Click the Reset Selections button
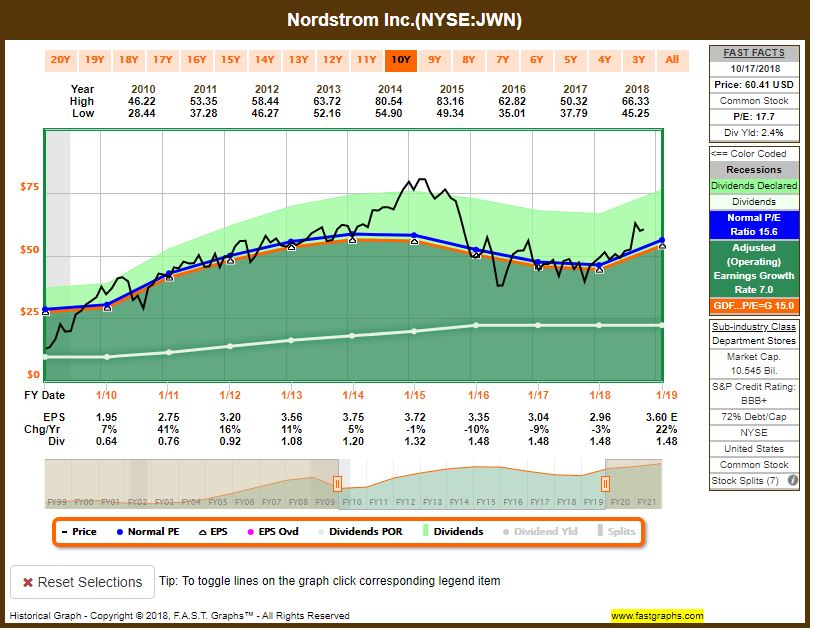This screenshot has height=630, width=813. coord(82,582)
